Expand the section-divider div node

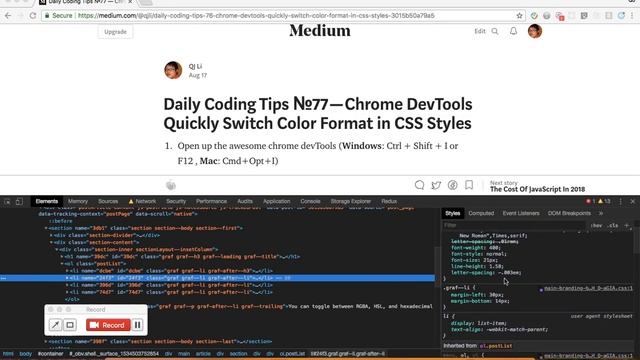point(51,235)
